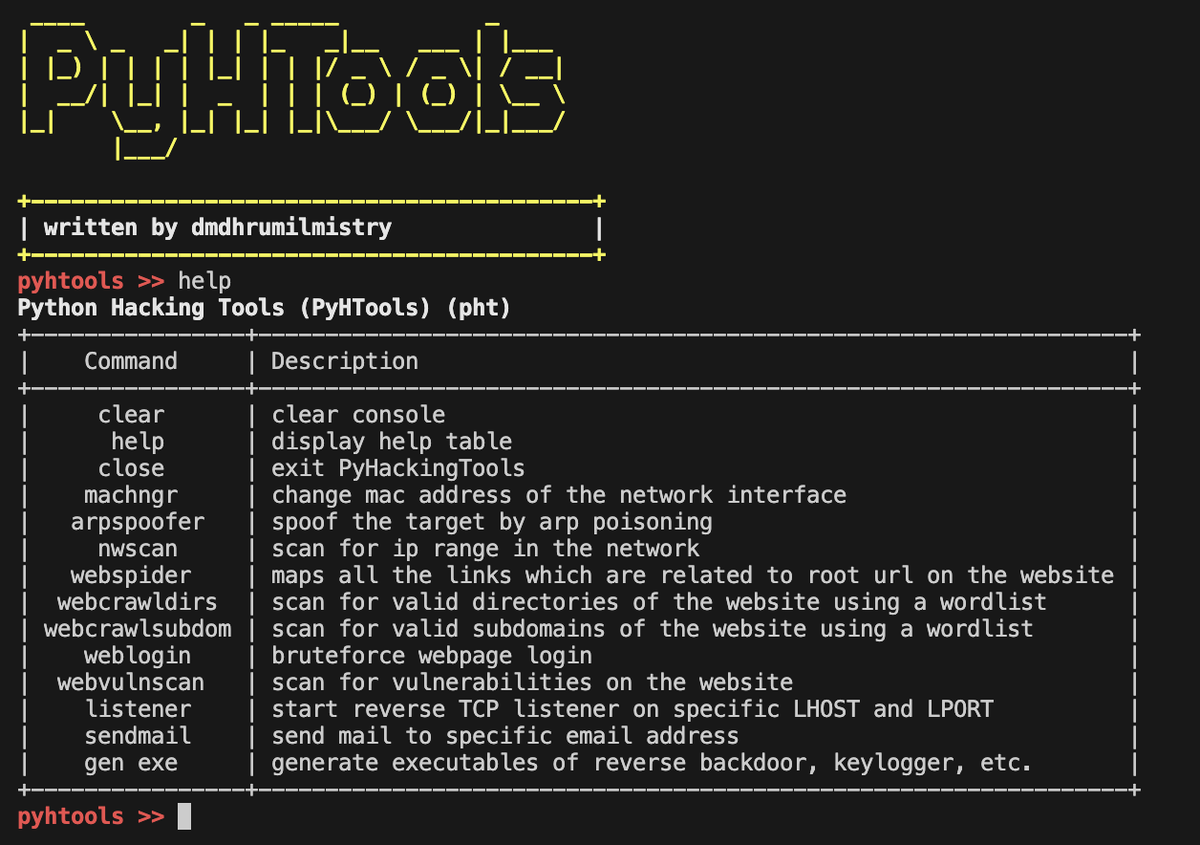
Task: Click the 'sendmail' command entry
Action: [137, 735]
